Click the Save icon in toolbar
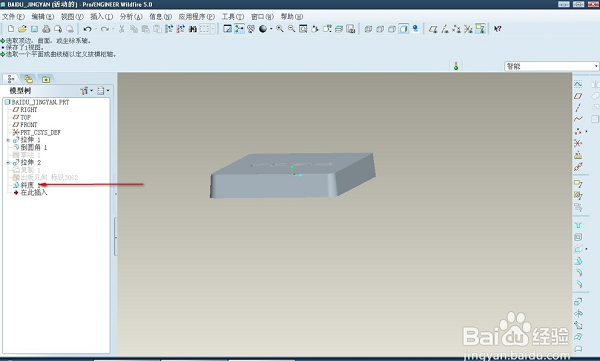 [34, 29]
